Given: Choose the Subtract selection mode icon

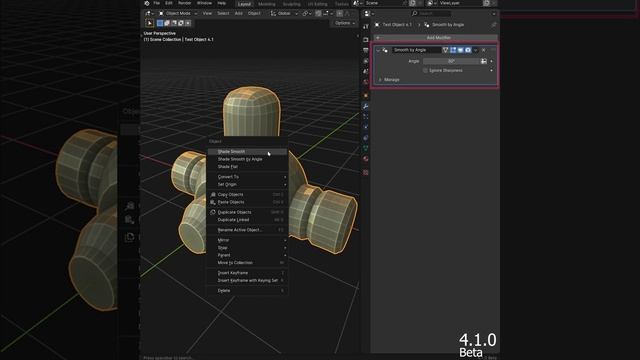Looking at the screenshot, I should [x=174, y=23].
